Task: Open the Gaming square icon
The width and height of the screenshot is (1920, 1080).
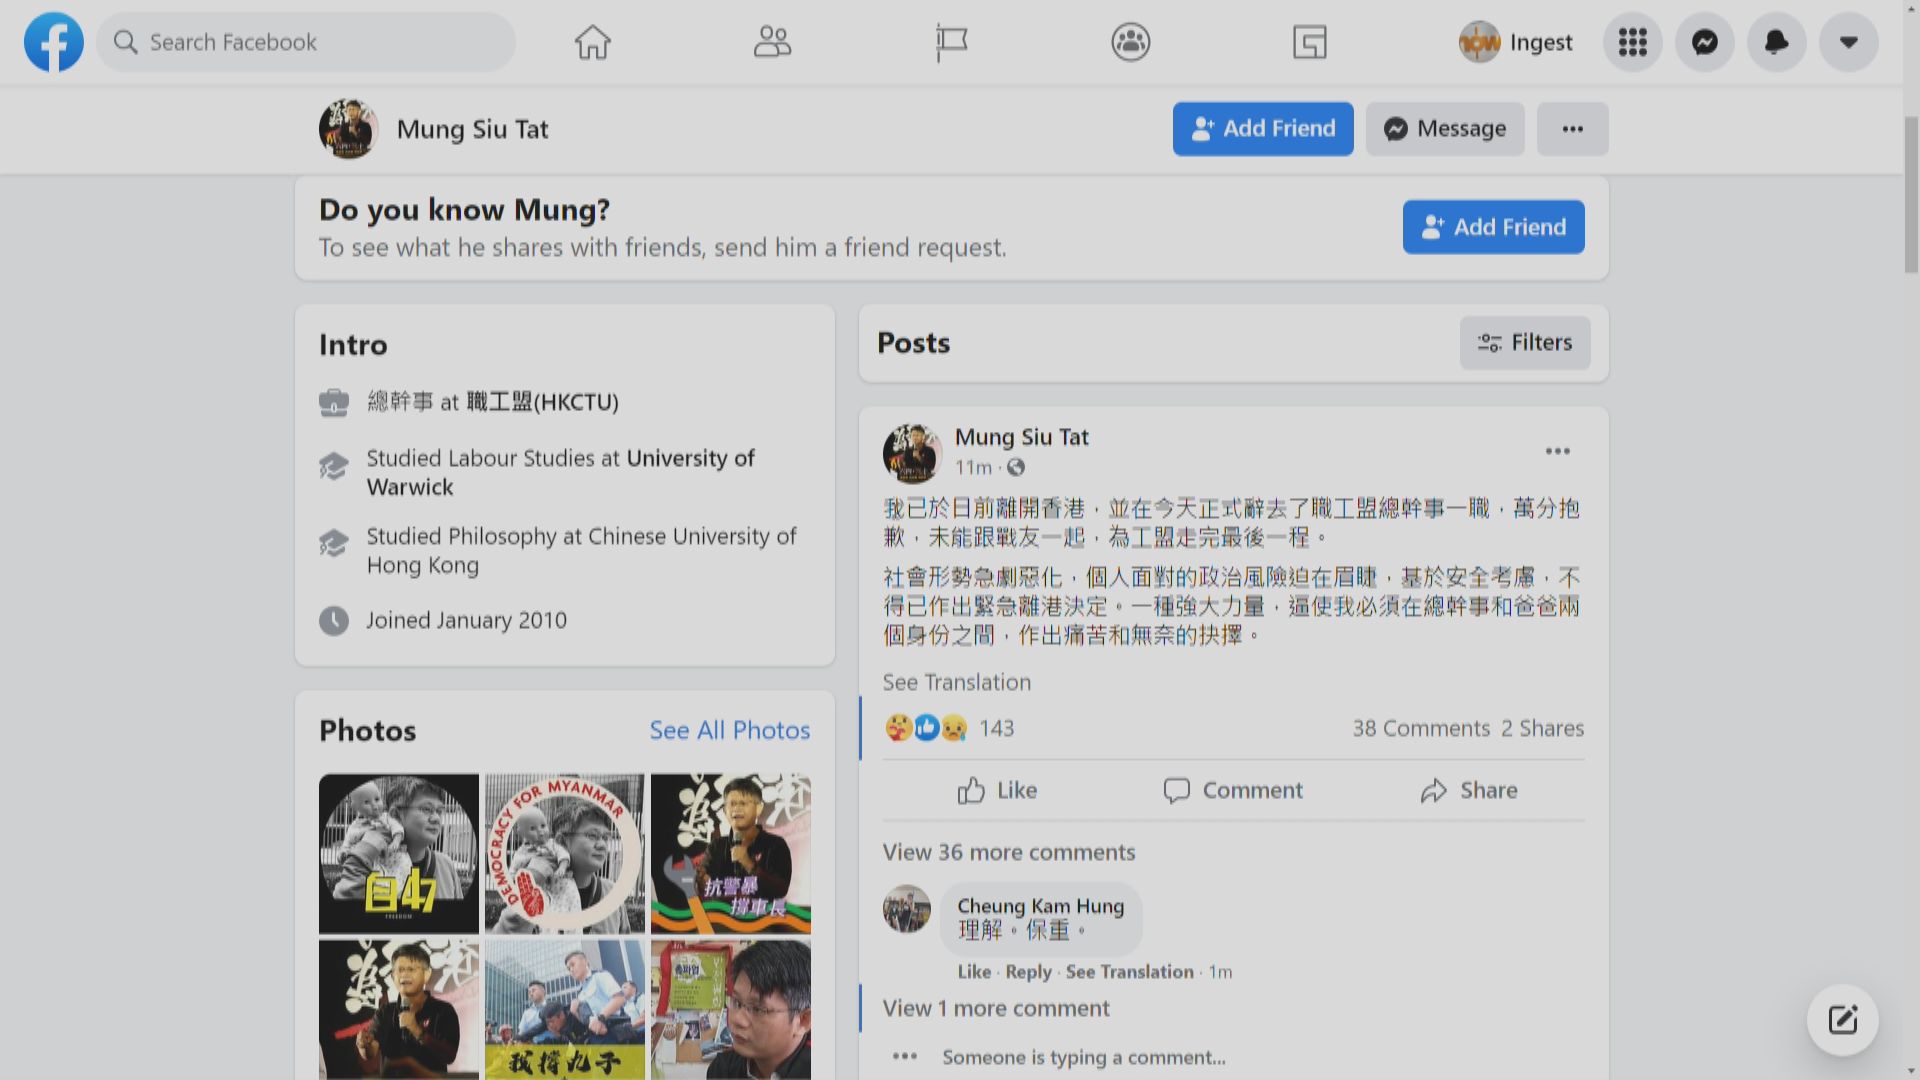Action: tap(1309, 42)
